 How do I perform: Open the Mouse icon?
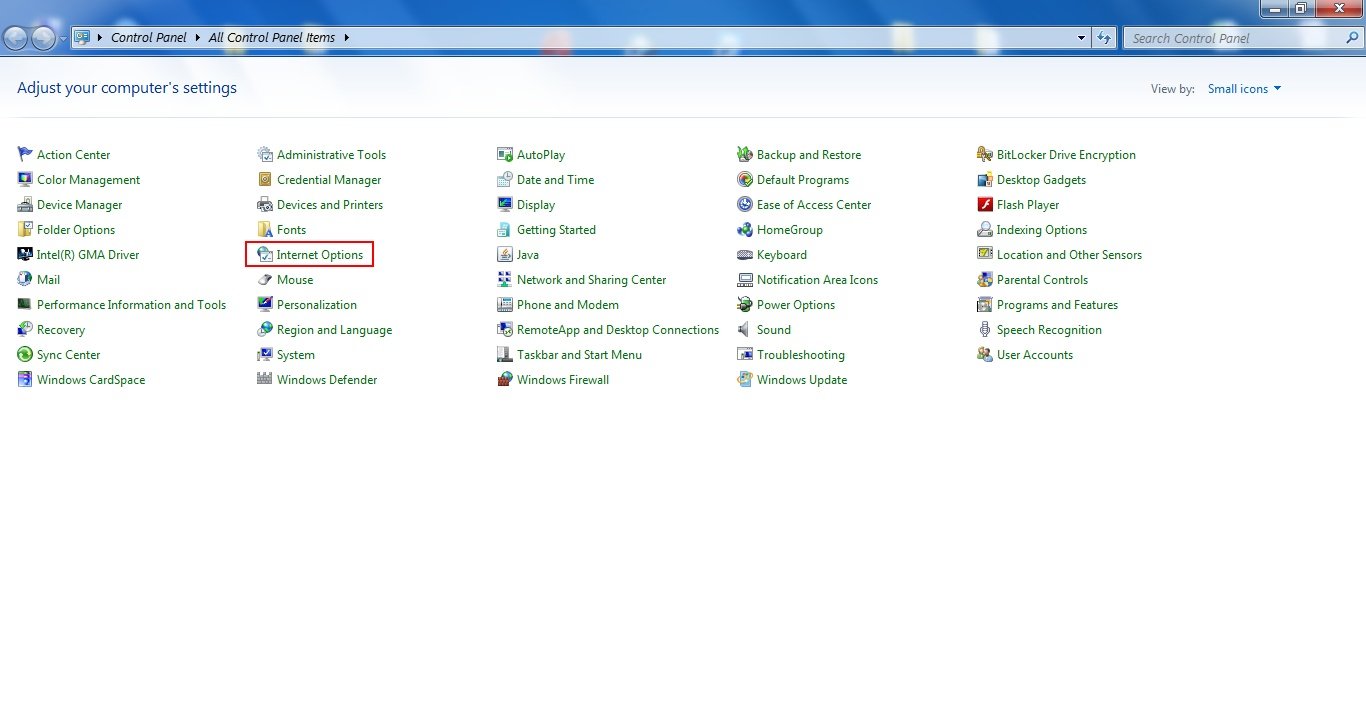click(265, 279)
